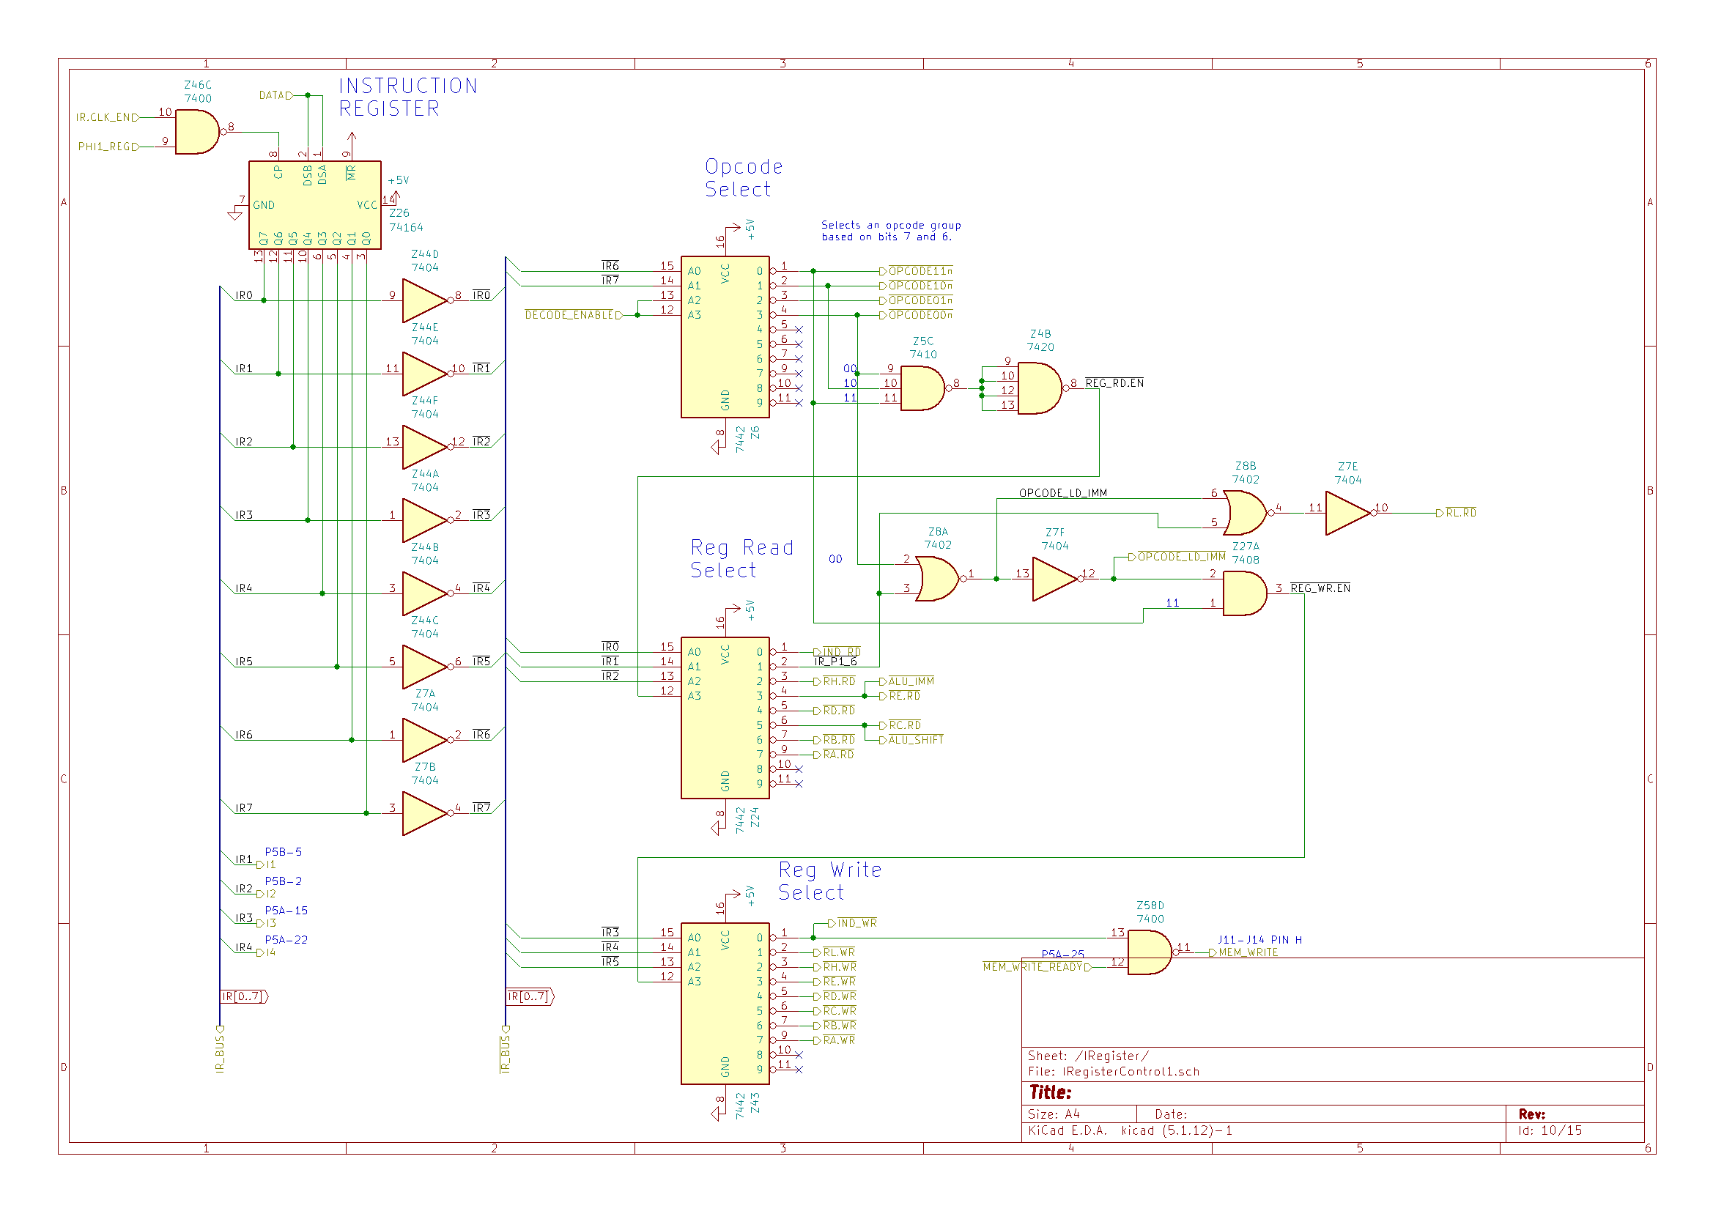1713x1211 pixels.
Task: Click the Z6 7442 opcode decoder body
Action: pos(725,337)
